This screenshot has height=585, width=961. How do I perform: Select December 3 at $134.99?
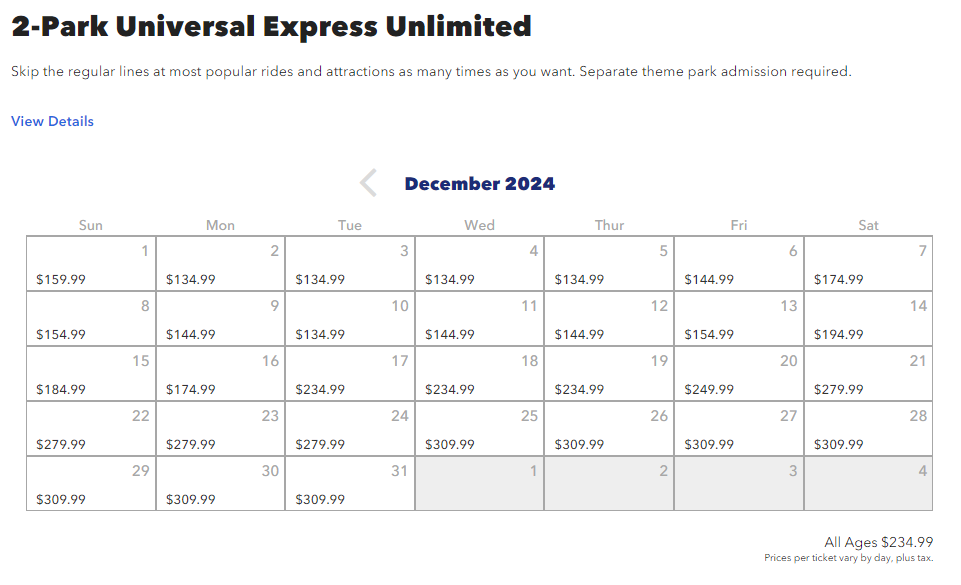tap(350, 264)
